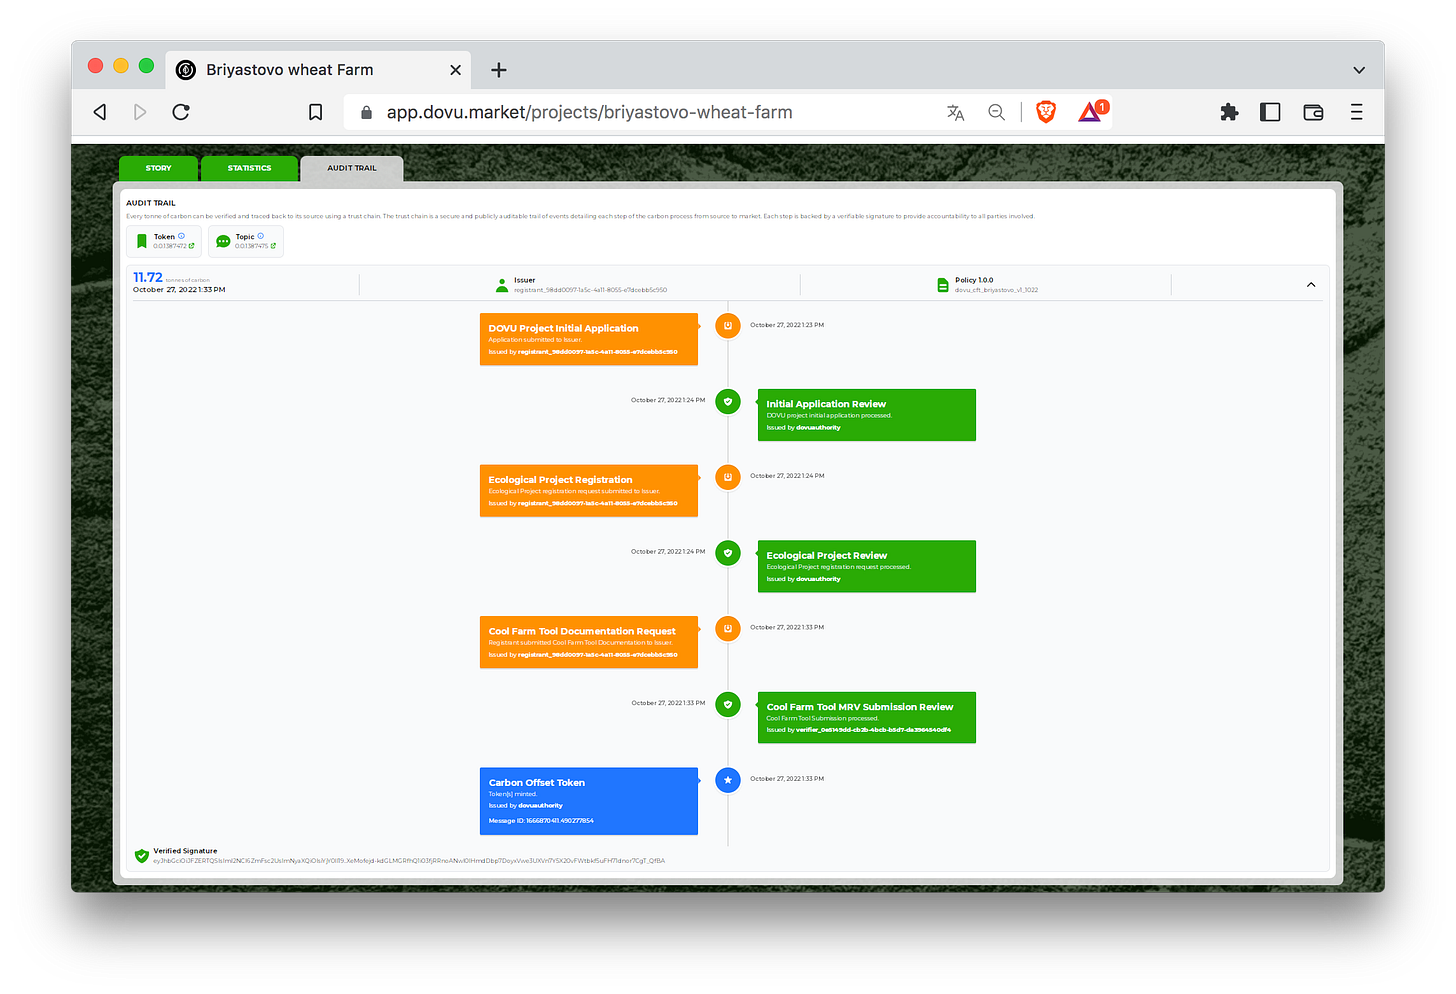Click the browser forward arrow

[140, 112]
